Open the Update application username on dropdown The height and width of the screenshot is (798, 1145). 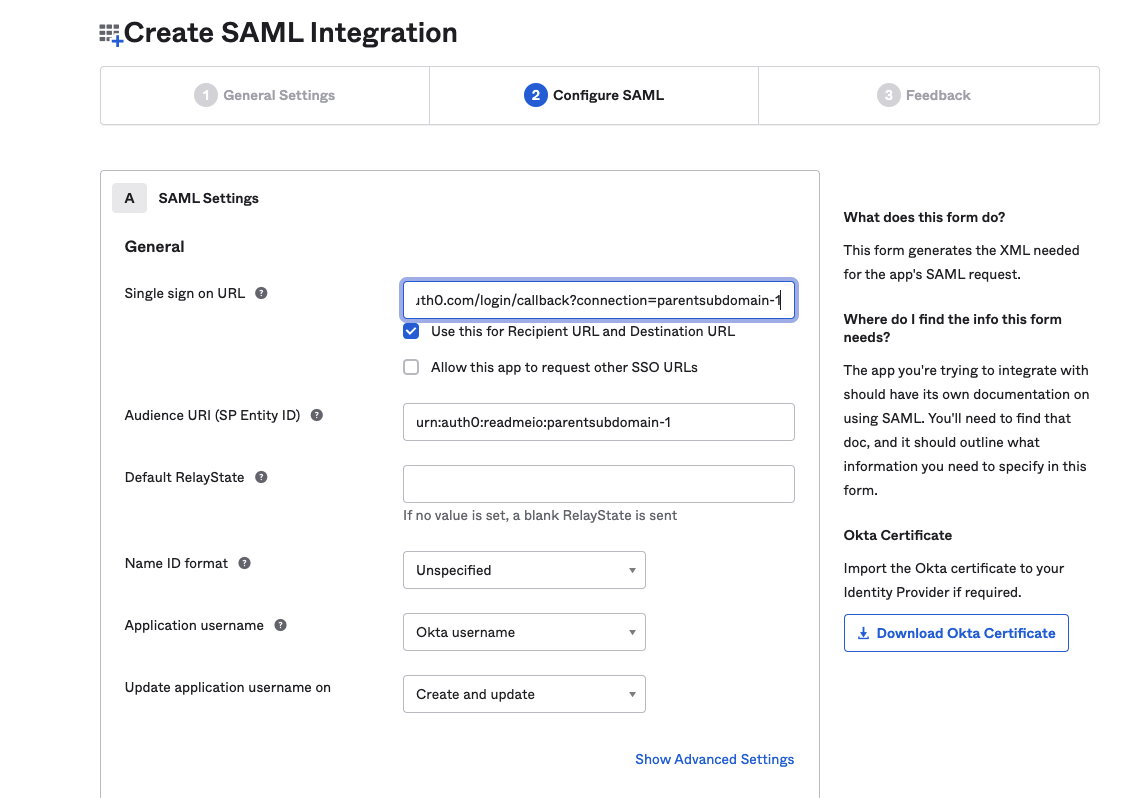tap(524, 694)
